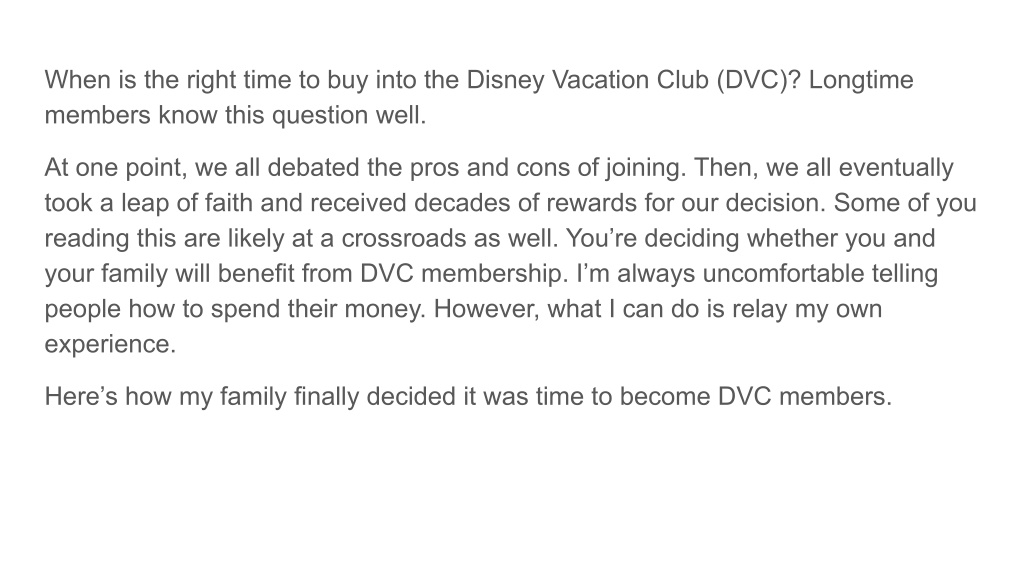Click the word 'eventually' in paragraph two
Viewport: 1024px width, 576px height.
click(896, 168)
